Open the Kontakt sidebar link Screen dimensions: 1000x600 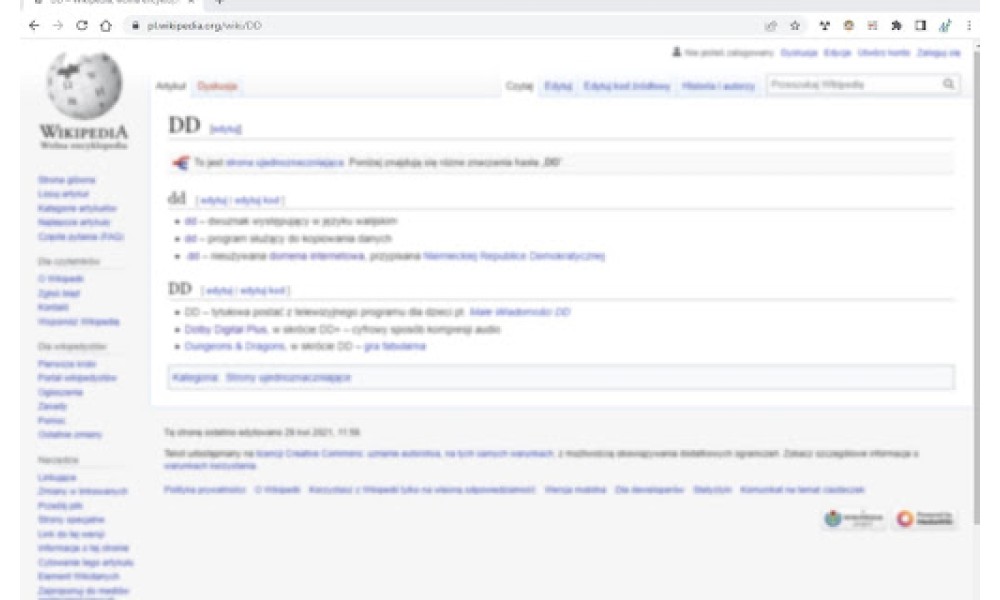[x=53, y=307]
